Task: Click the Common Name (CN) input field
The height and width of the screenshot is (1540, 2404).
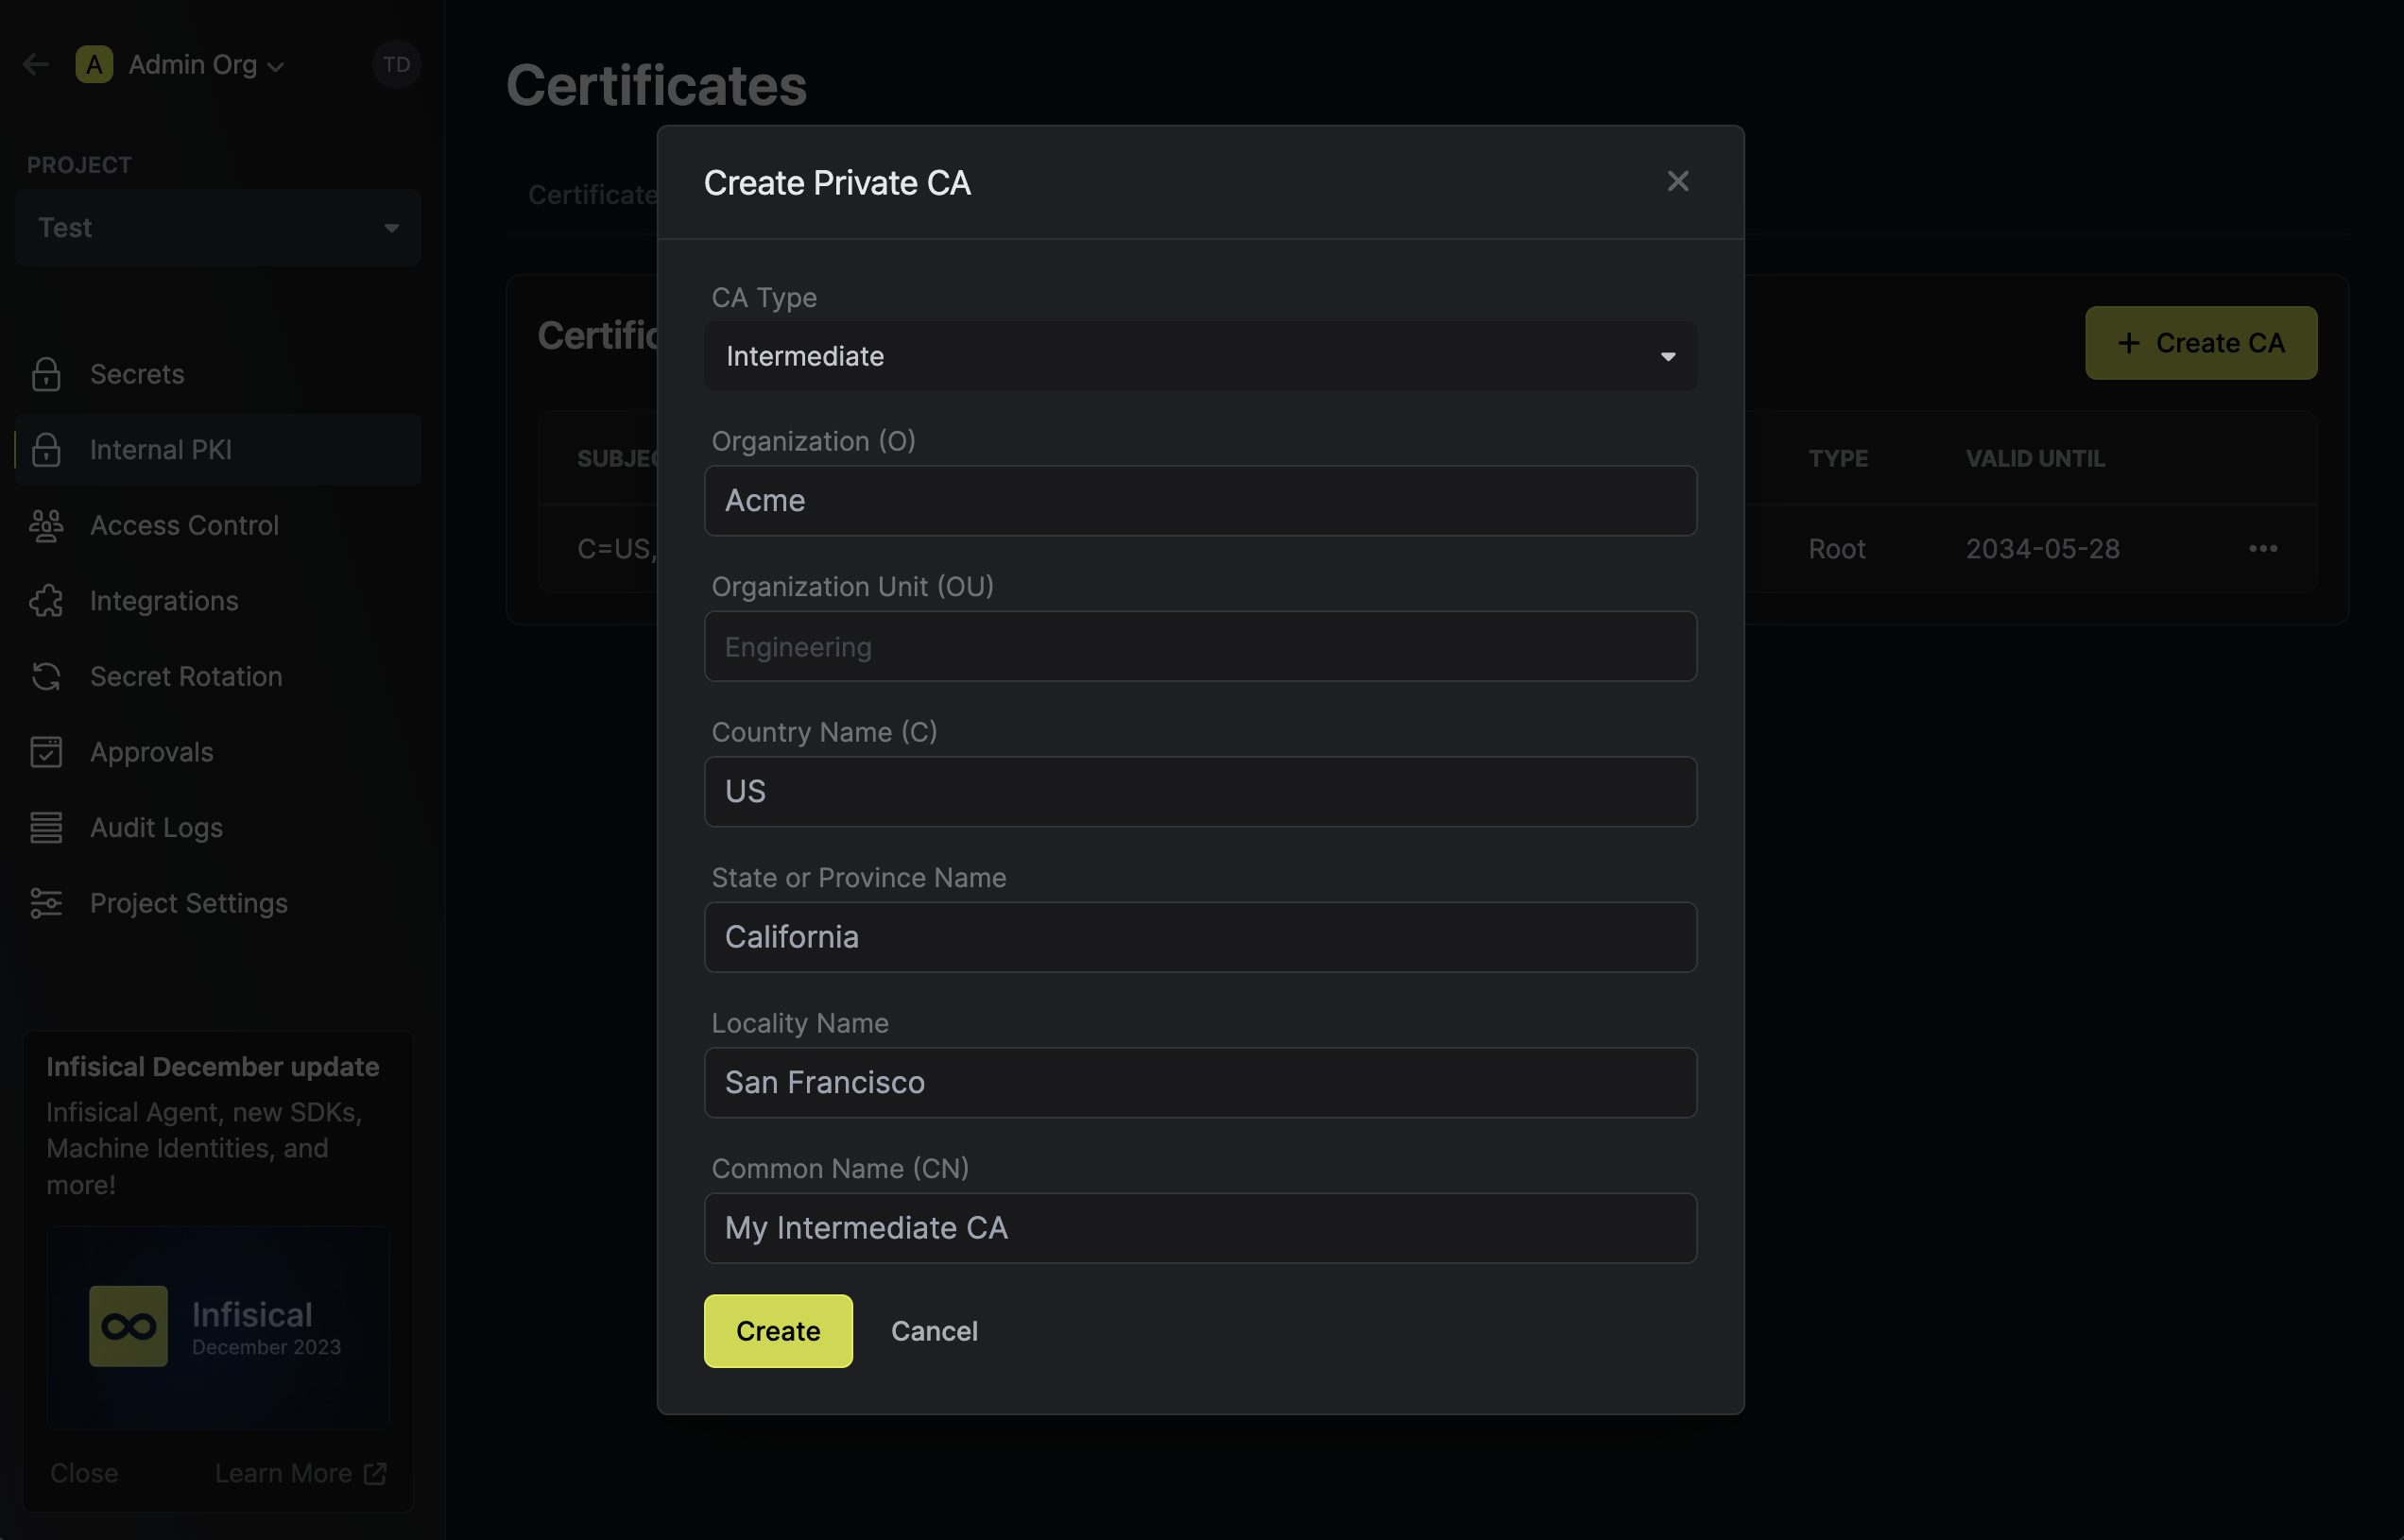Action: click(x=1200, y=1228)
